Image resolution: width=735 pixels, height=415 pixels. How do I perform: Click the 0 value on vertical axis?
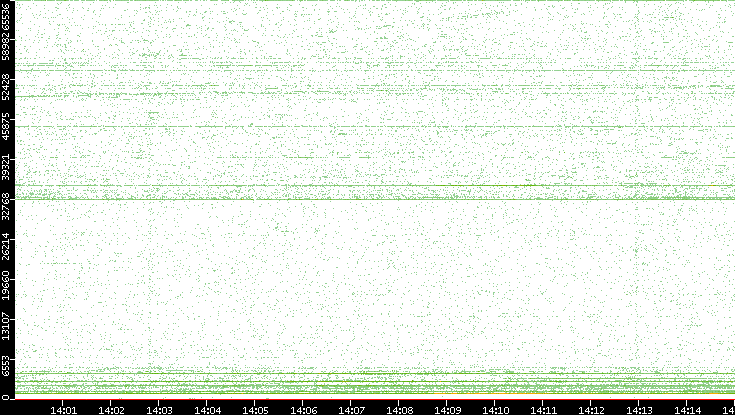point(5,398)
